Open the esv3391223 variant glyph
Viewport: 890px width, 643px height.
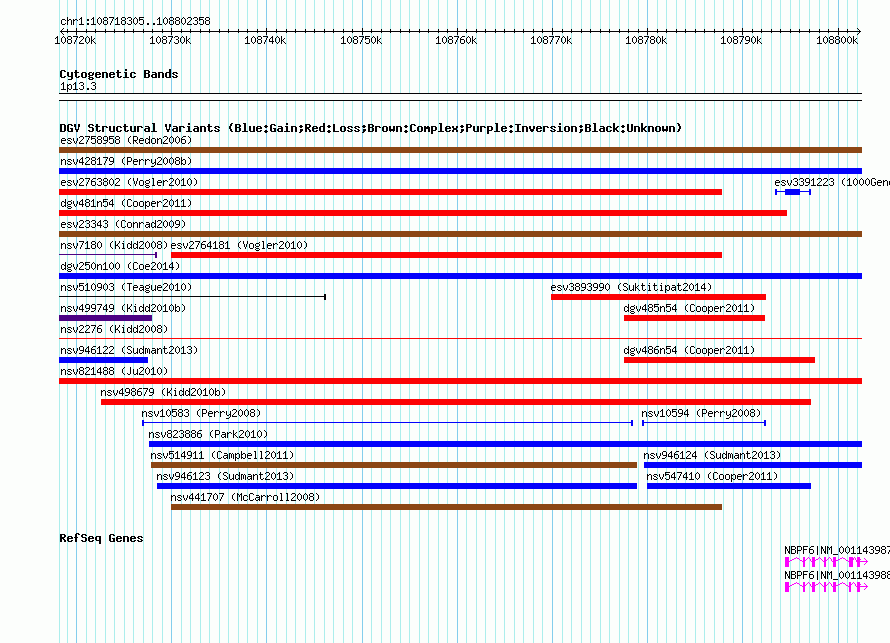tap(793, 192)
